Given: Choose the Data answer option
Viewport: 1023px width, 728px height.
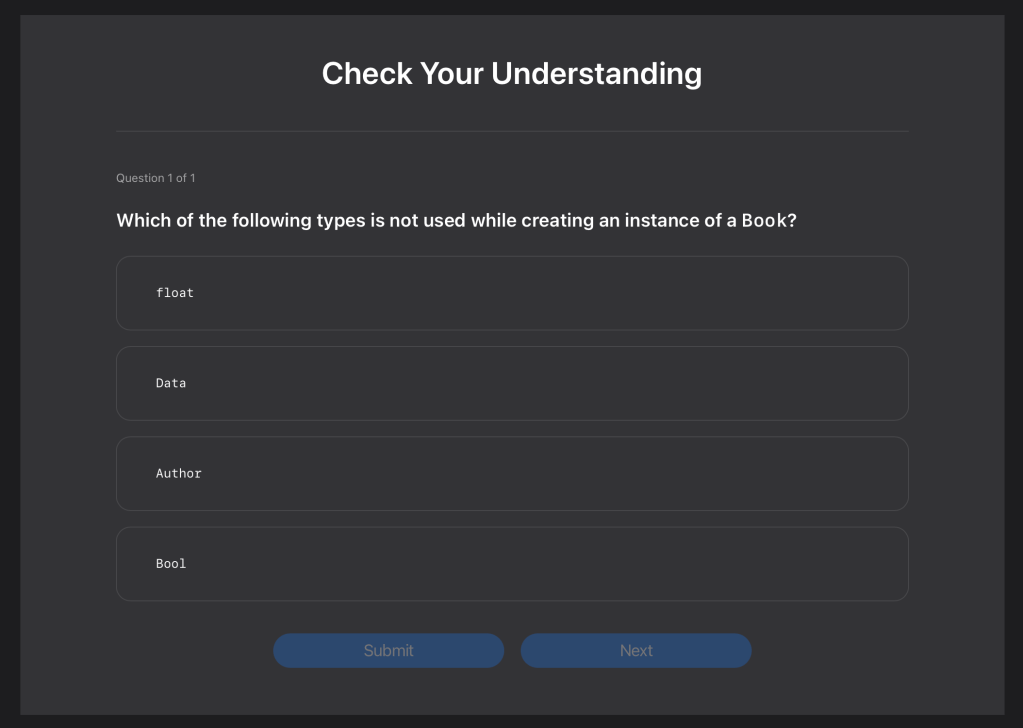Looking at the screenshot, I should tap(511, 383).
